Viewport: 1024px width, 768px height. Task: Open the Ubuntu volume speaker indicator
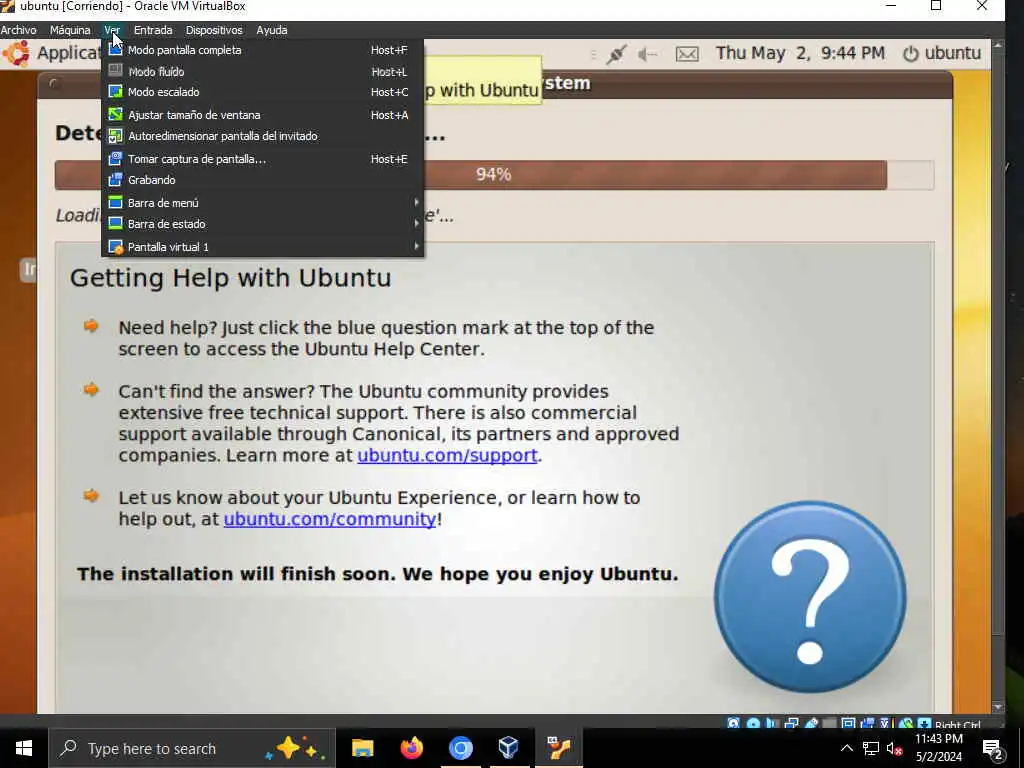click(x=648, y=54)
